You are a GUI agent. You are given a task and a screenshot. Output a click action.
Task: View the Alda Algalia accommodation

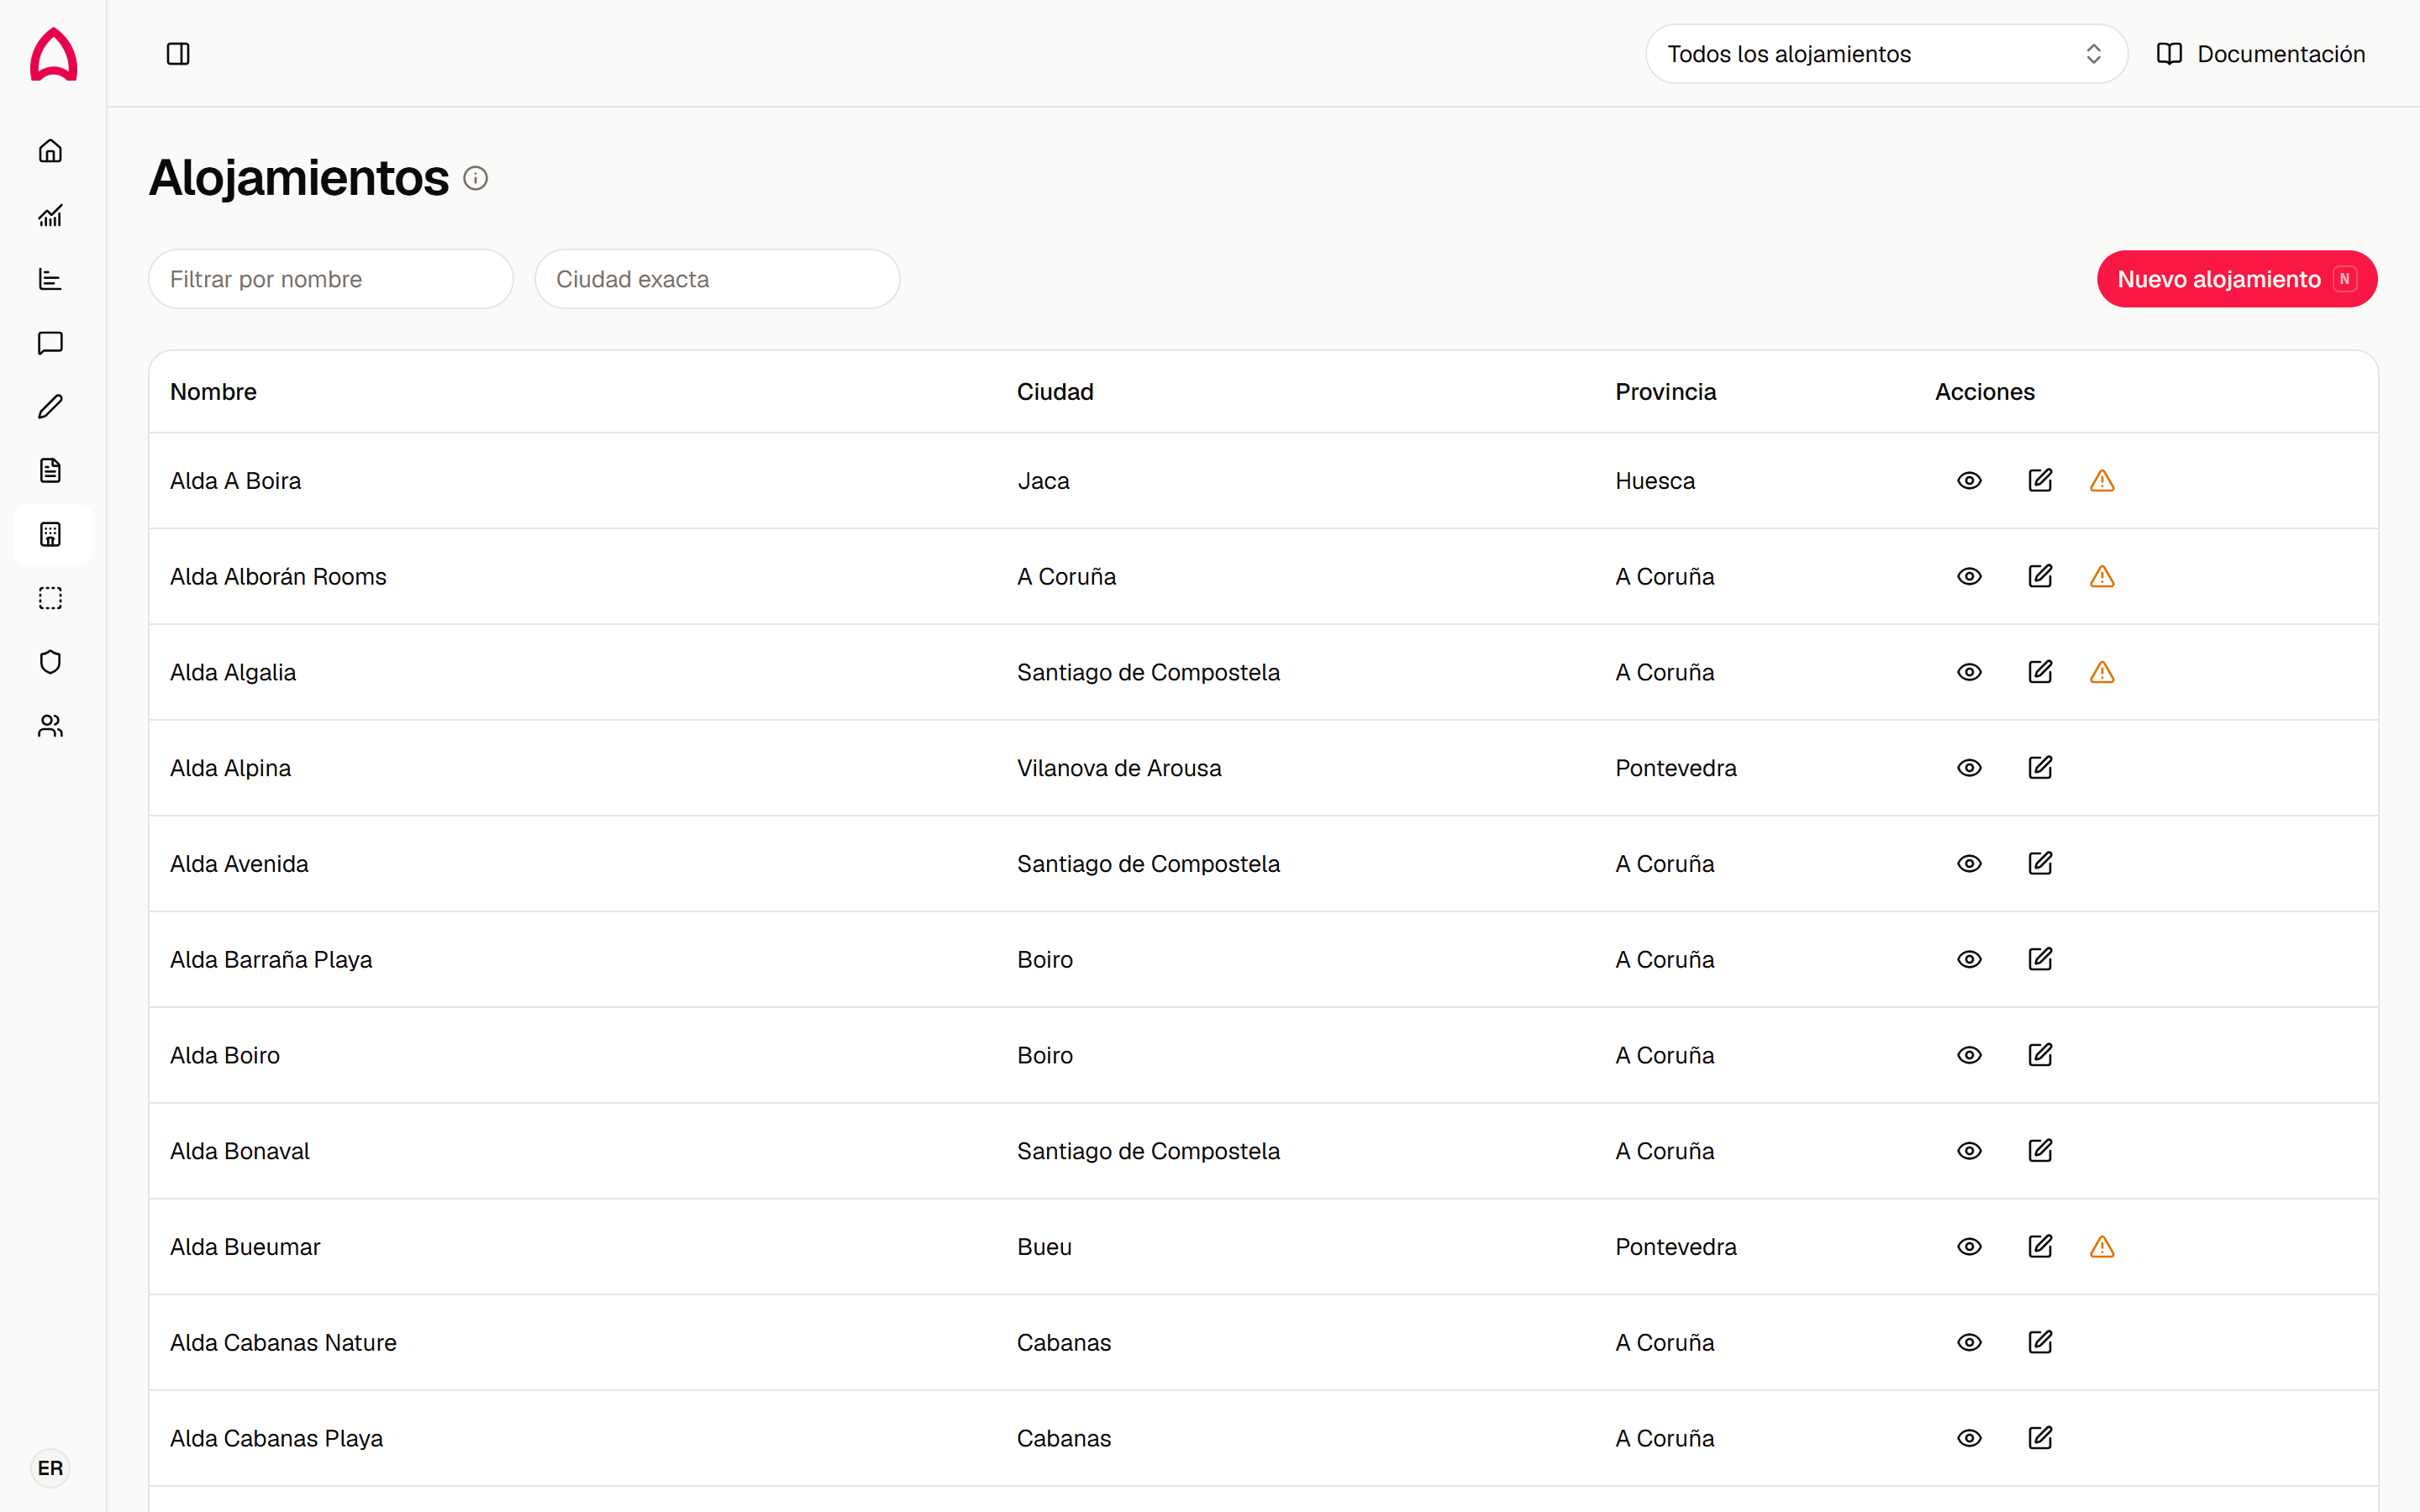pyautogui.click(x=1969, y=673)
